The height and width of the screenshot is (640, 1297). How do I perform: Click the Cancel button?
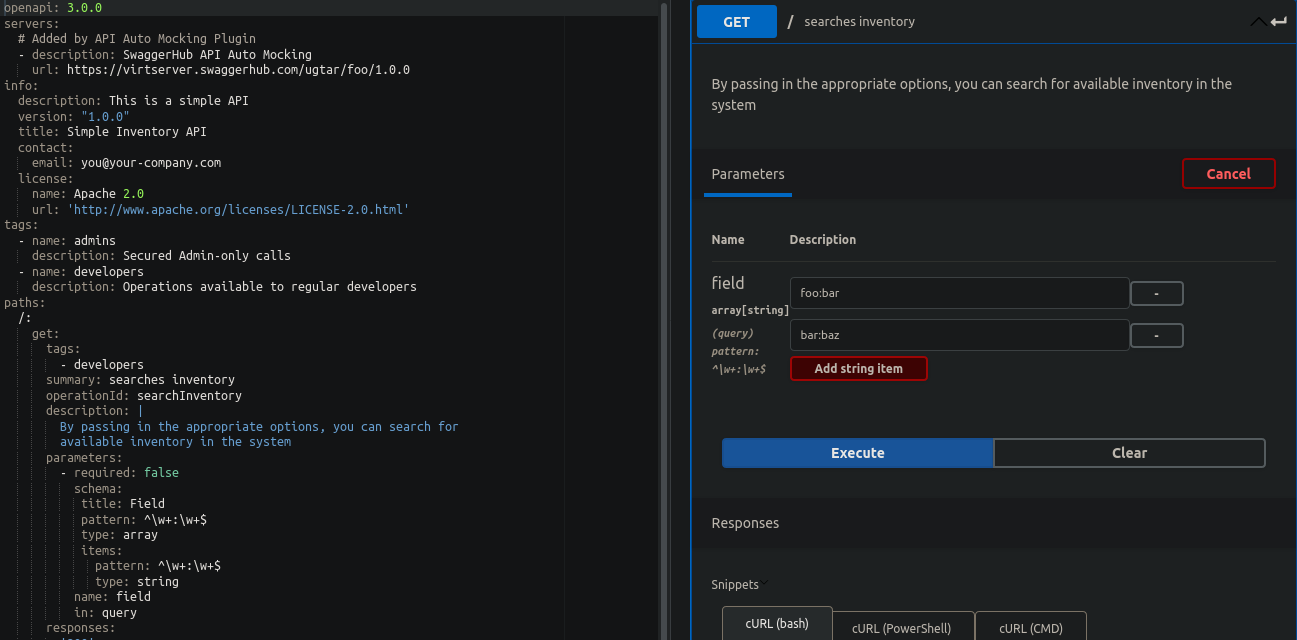tap(1228, 172)
